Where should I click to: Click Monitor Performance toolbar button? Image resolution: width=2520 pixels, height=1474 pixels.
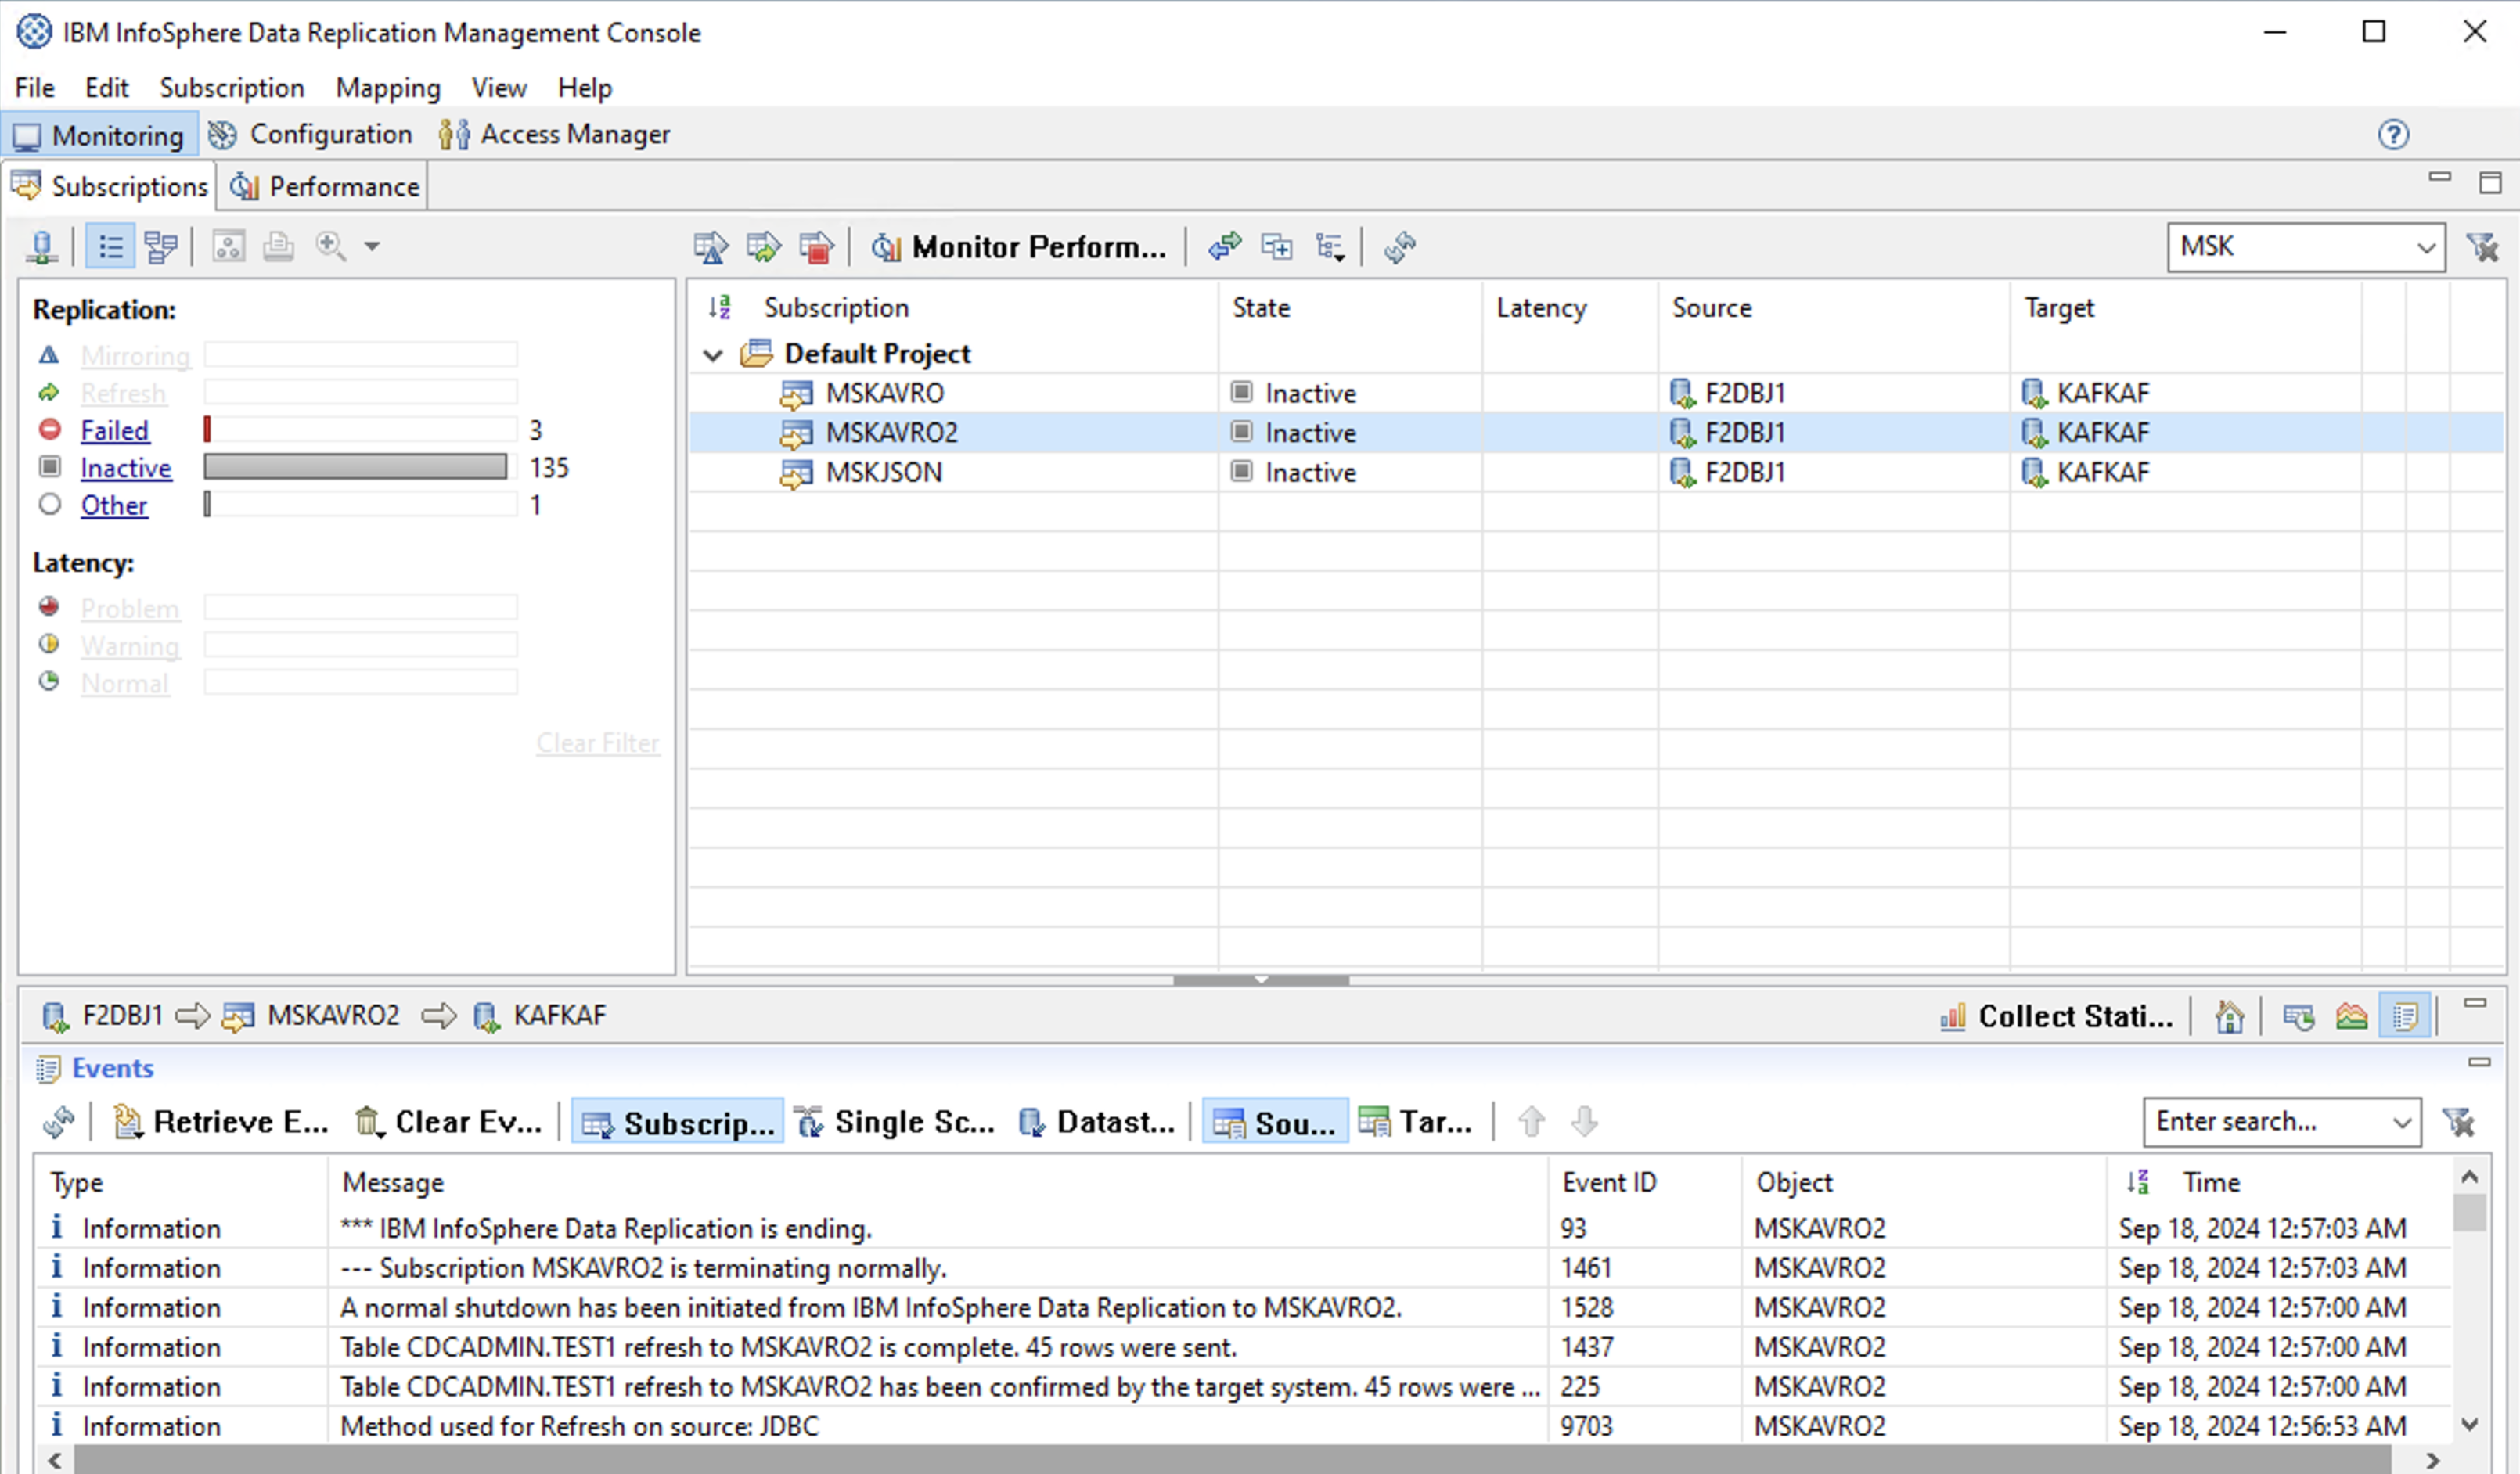[1020, 247]
